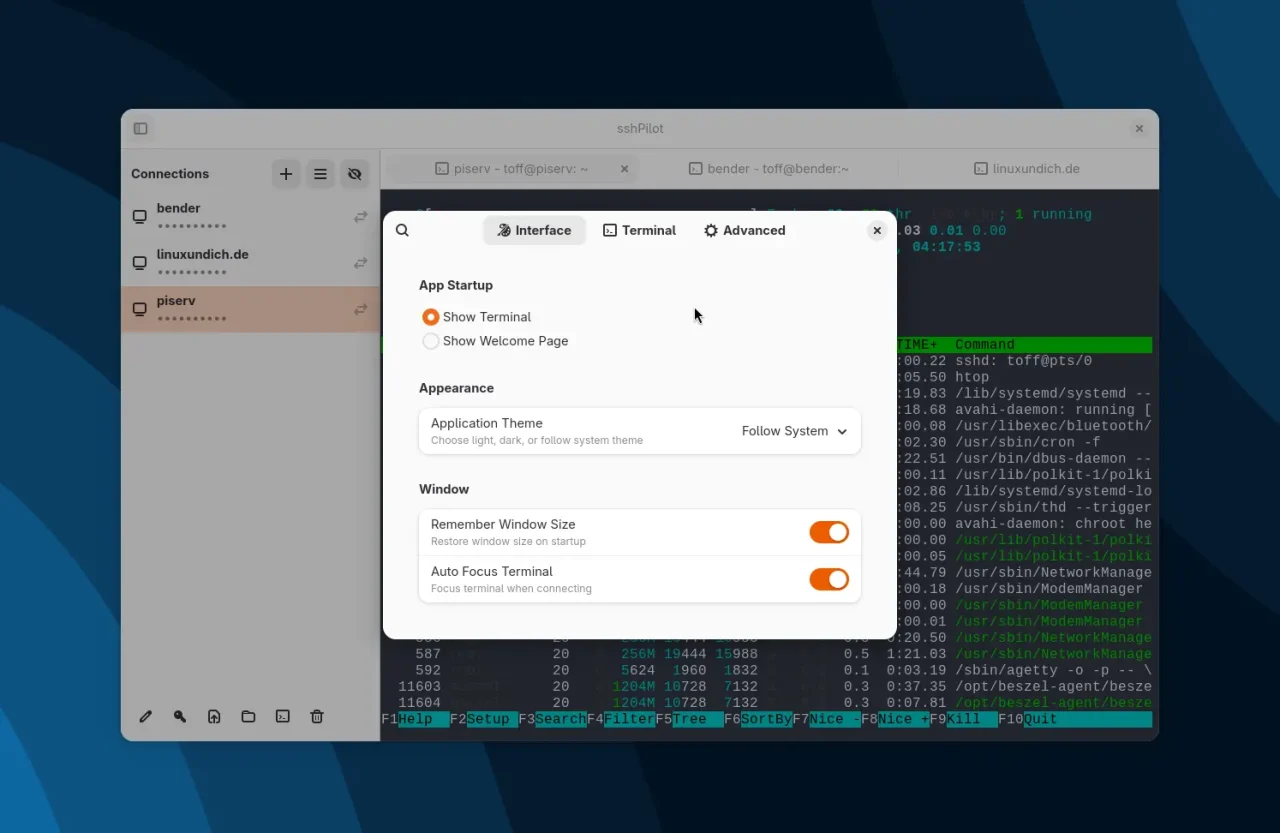Close the preferences dialog
This screenshot has width=1280, height=833.
(x=877, y=230)
